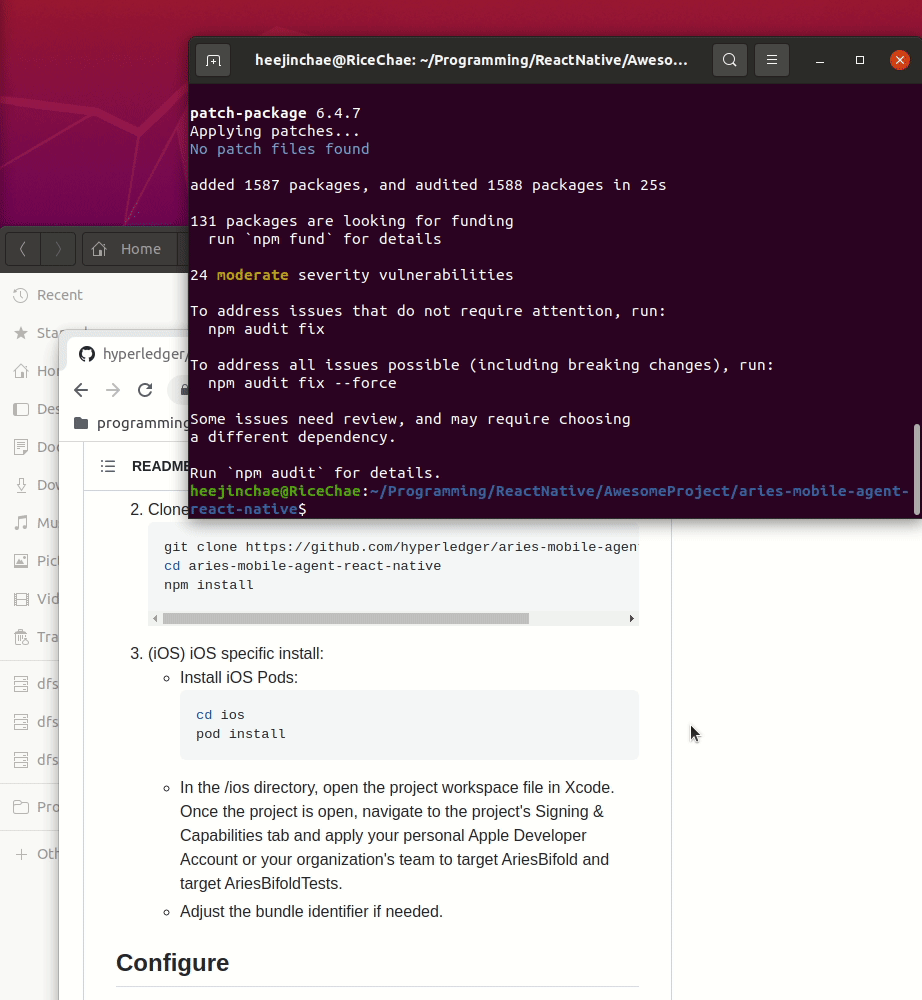The height and width of the screenshot is (1000, 922).
Task: Open Downloads icon in Files sidebar
Action: pos(21,485)
